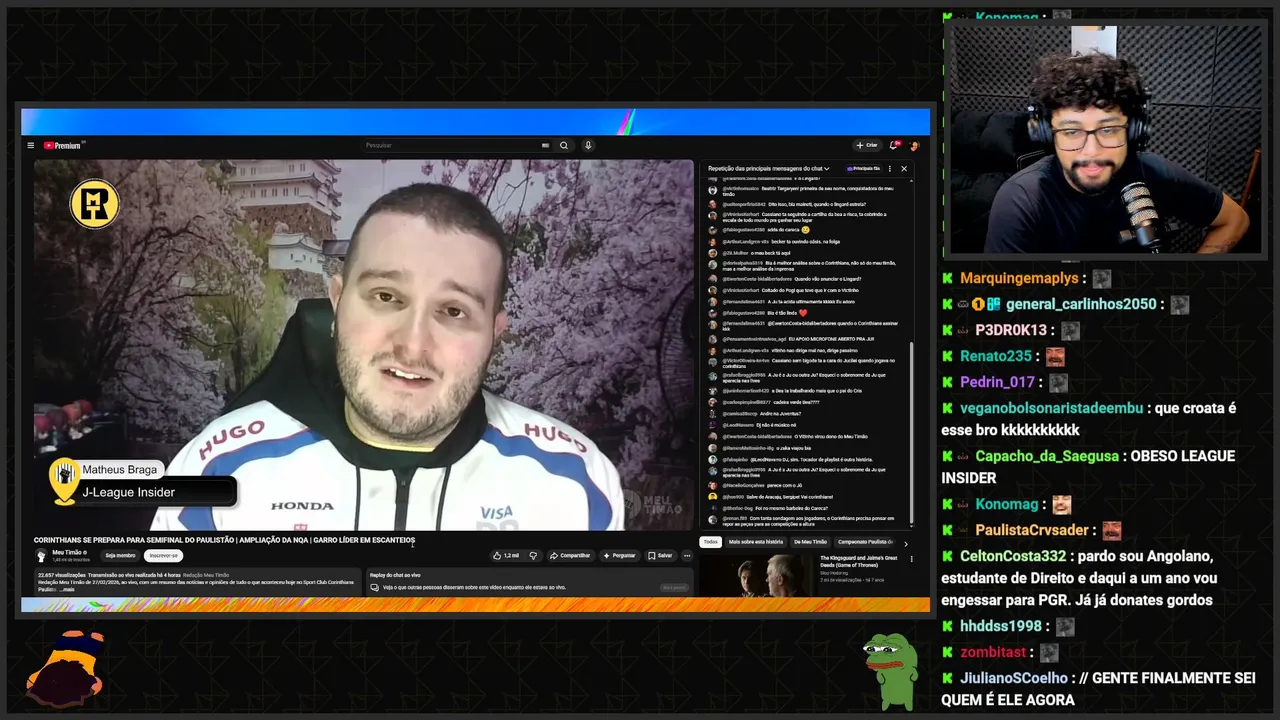The height and width of the screenshot is (720, 1280).
Task: Open the Criar create button
Action: (867, 145)
